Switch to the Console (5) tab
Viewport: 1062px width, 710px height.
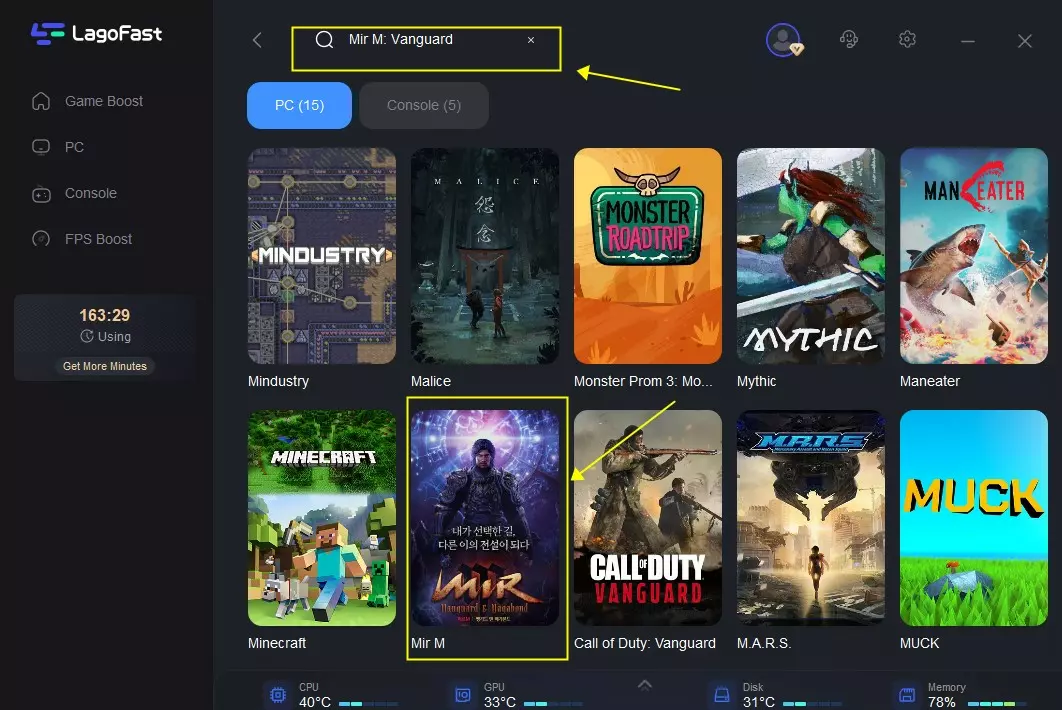point(424,106)
